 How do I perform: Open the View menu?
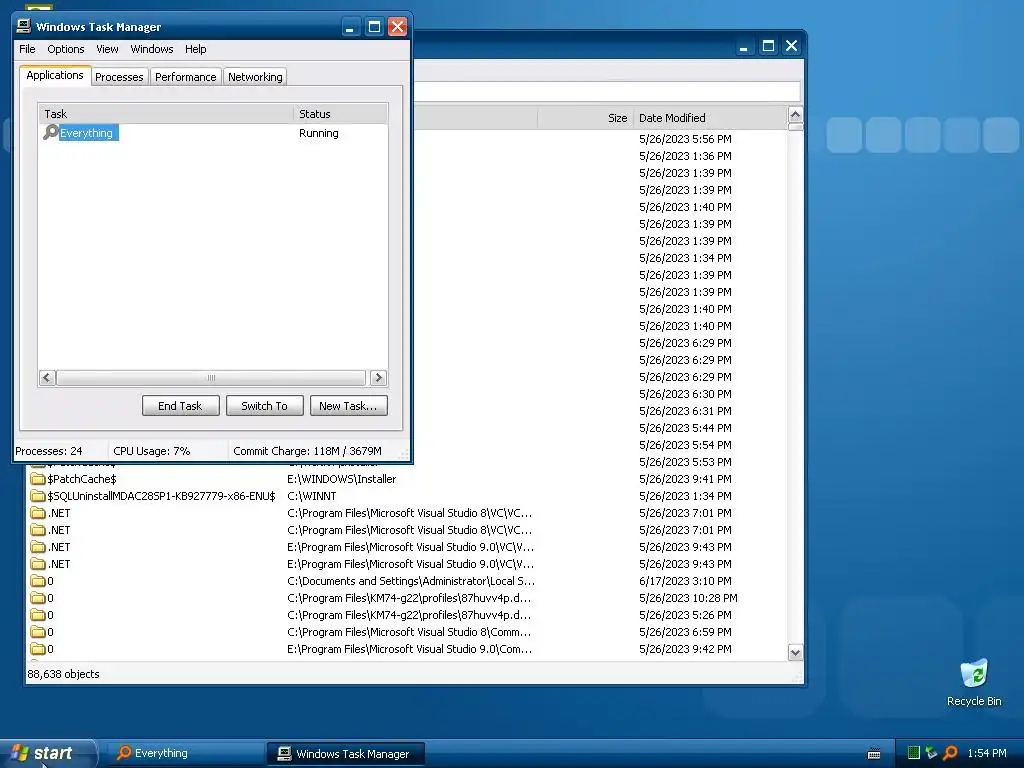click(107, 49)
